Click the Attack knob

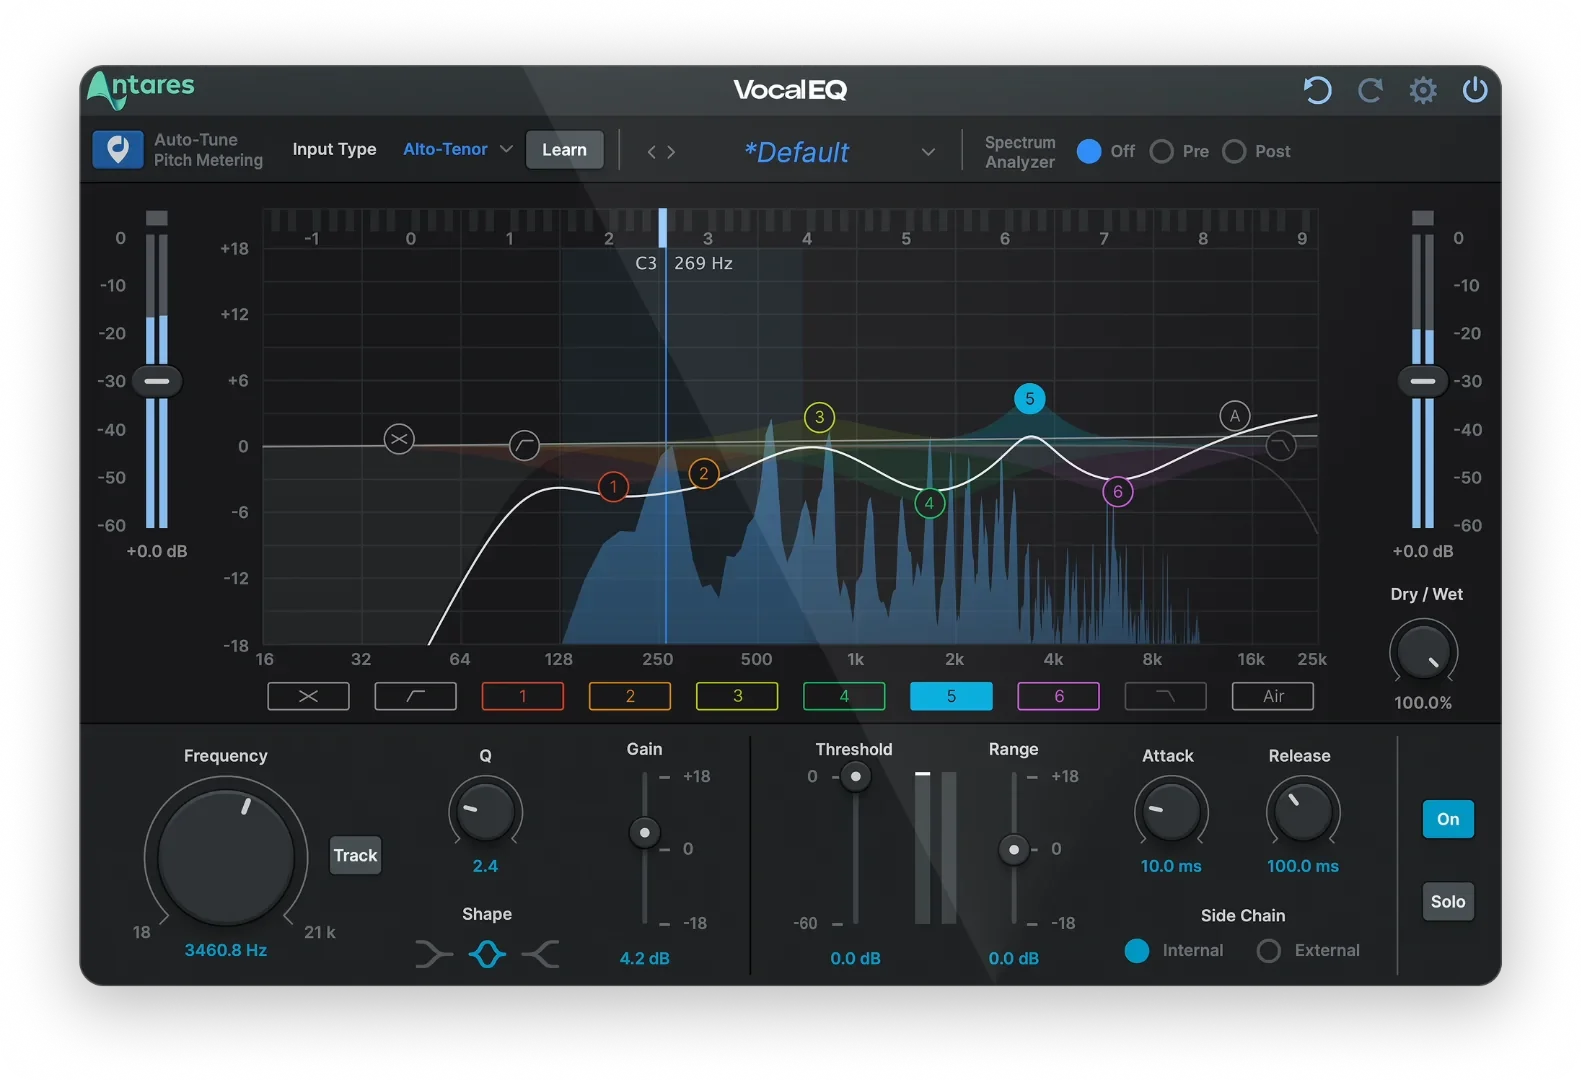pos(1171,811)
